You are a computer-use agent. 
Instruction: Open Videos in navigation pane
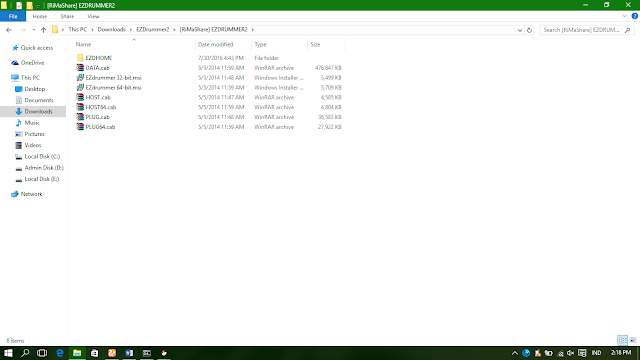coord(33,145)
